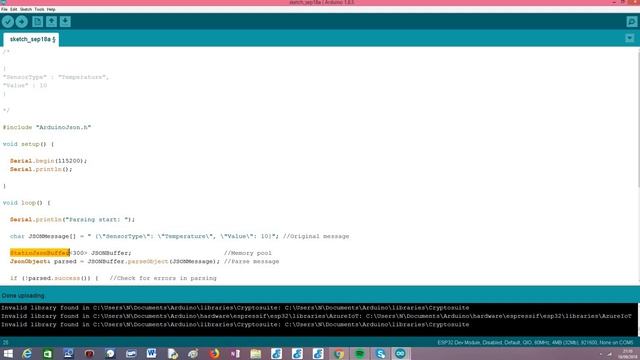
Task: Open Microsoft Word from the taskbar
Action: (151, 353)
